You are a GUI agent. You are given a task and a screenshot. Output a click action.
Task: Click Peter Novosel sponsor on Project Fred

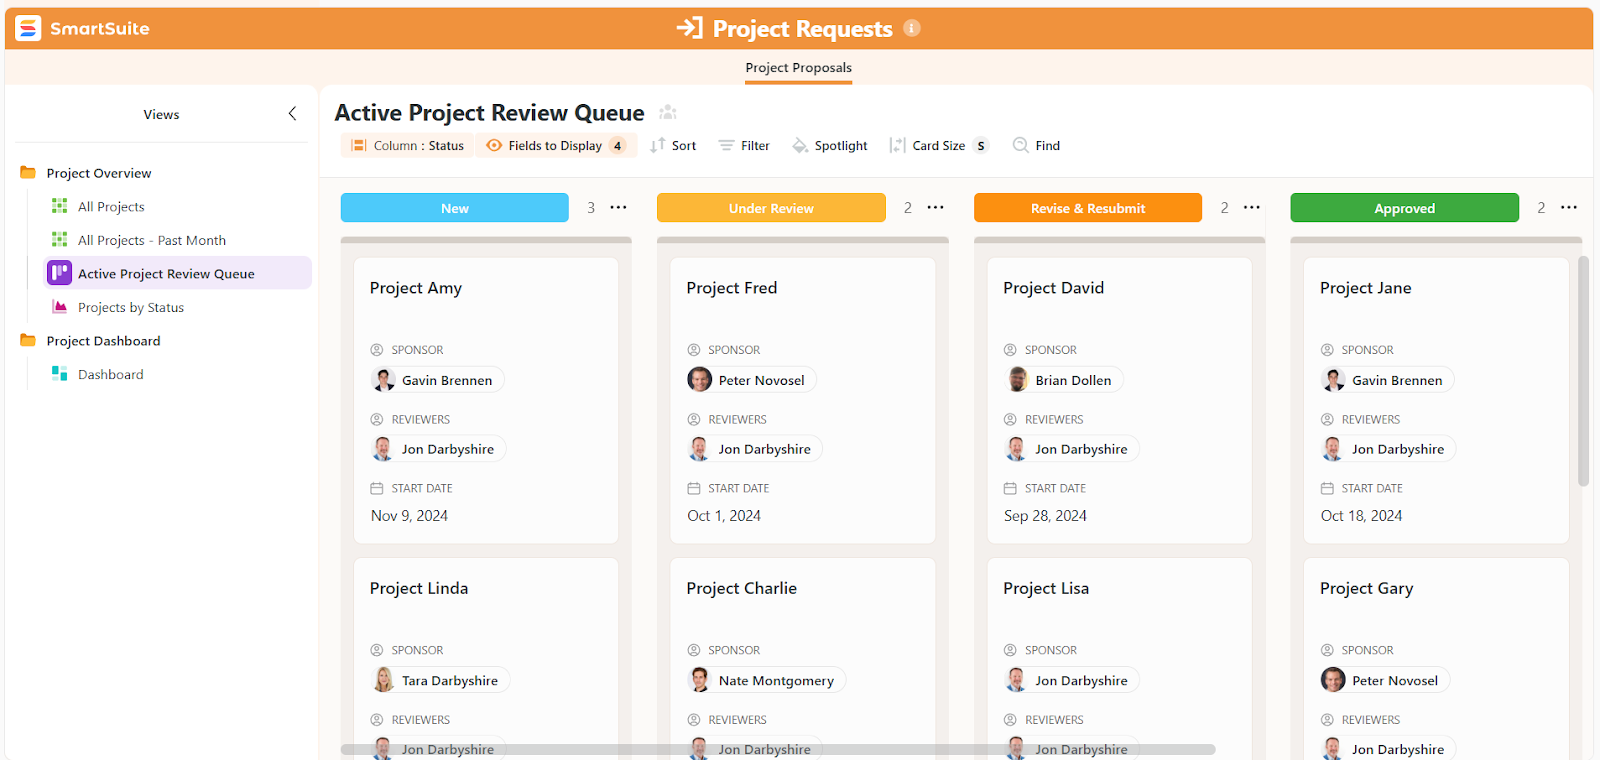tap(752, 380)
